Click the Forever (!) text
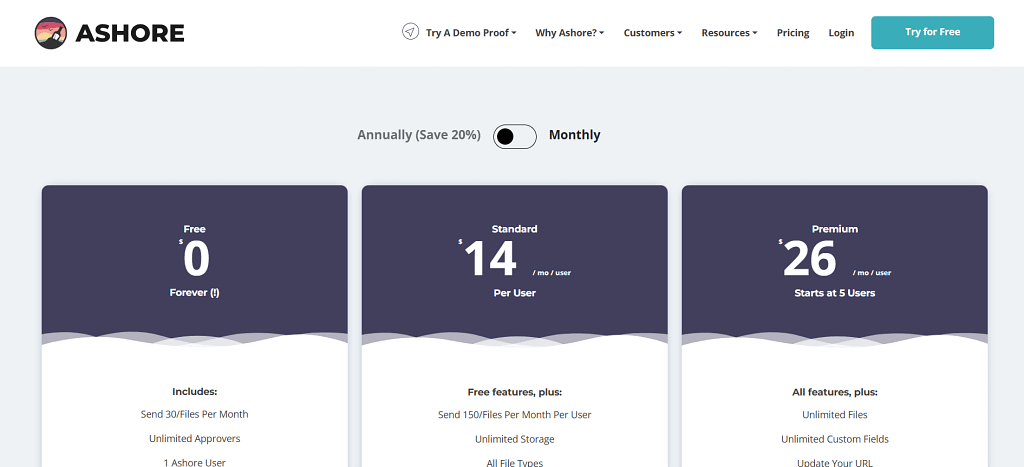1024x467 pixels. point(195,293)
